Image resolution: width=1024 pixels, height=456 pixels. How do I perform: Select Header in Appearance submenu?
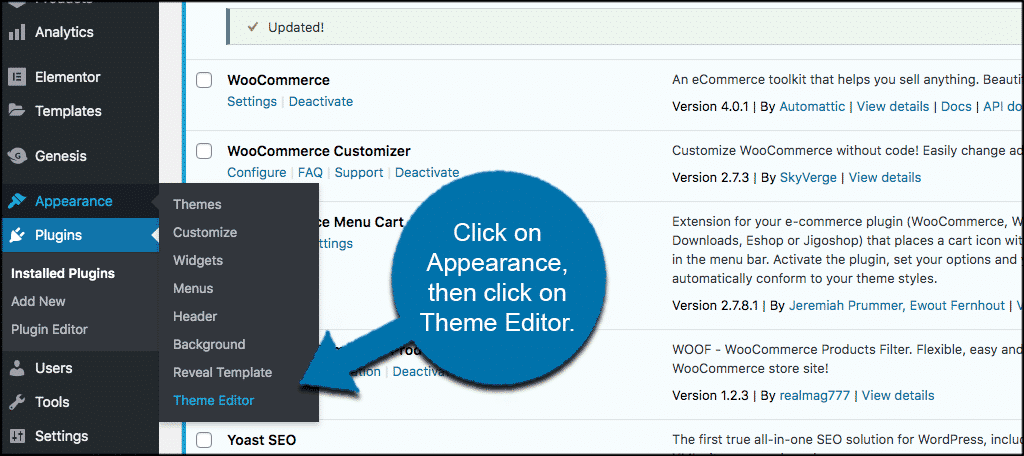tap(195, 317)
